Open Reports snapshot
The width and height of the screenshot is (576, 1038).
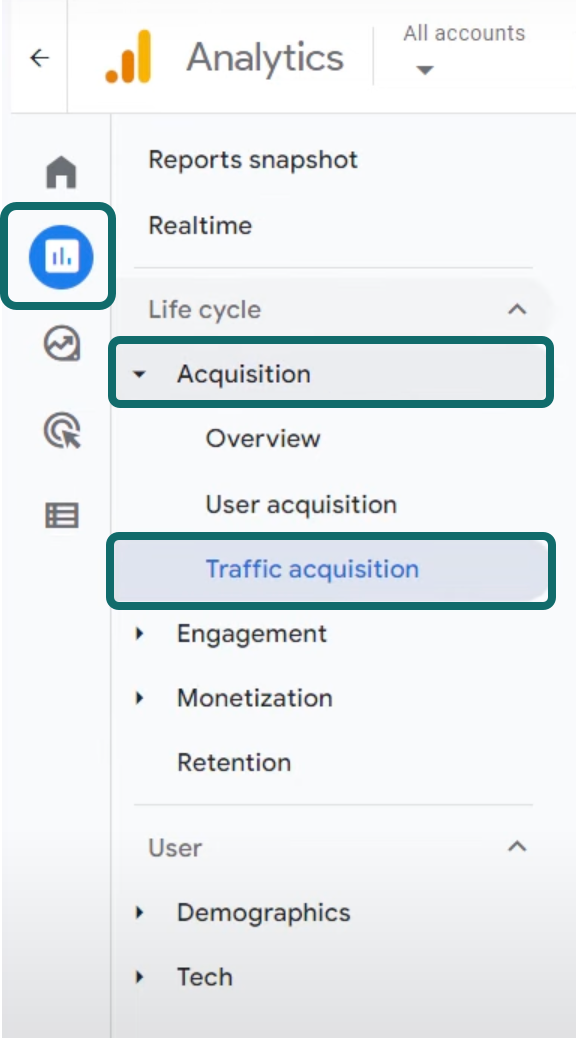tap(253, 160)
